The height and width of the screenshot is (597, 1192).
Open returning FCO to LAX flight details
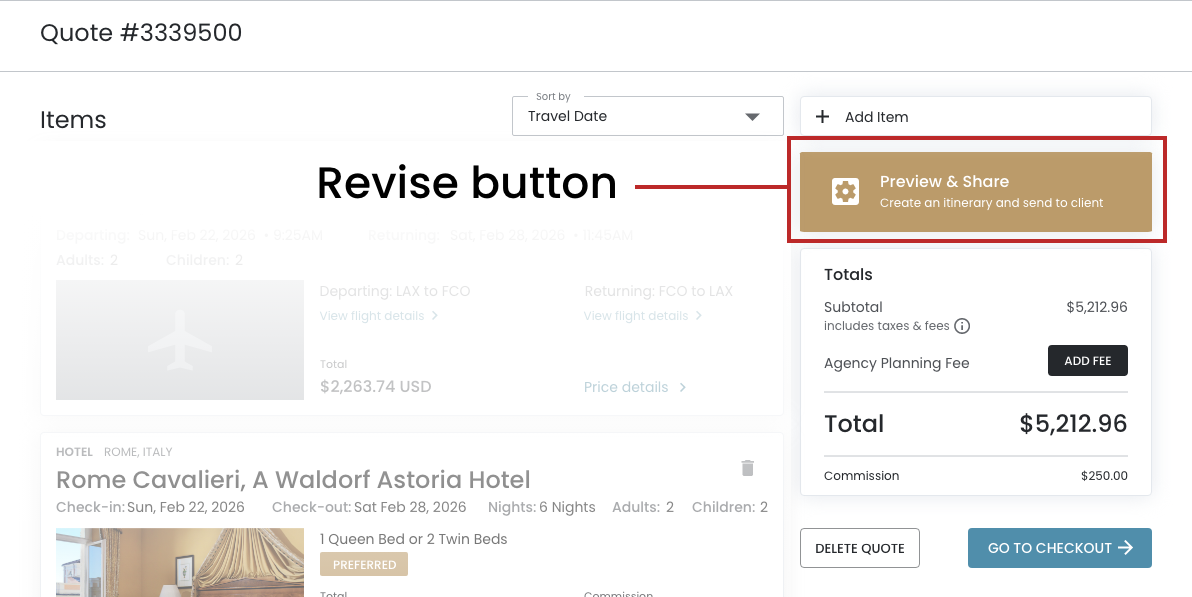(x=636, y=316)
